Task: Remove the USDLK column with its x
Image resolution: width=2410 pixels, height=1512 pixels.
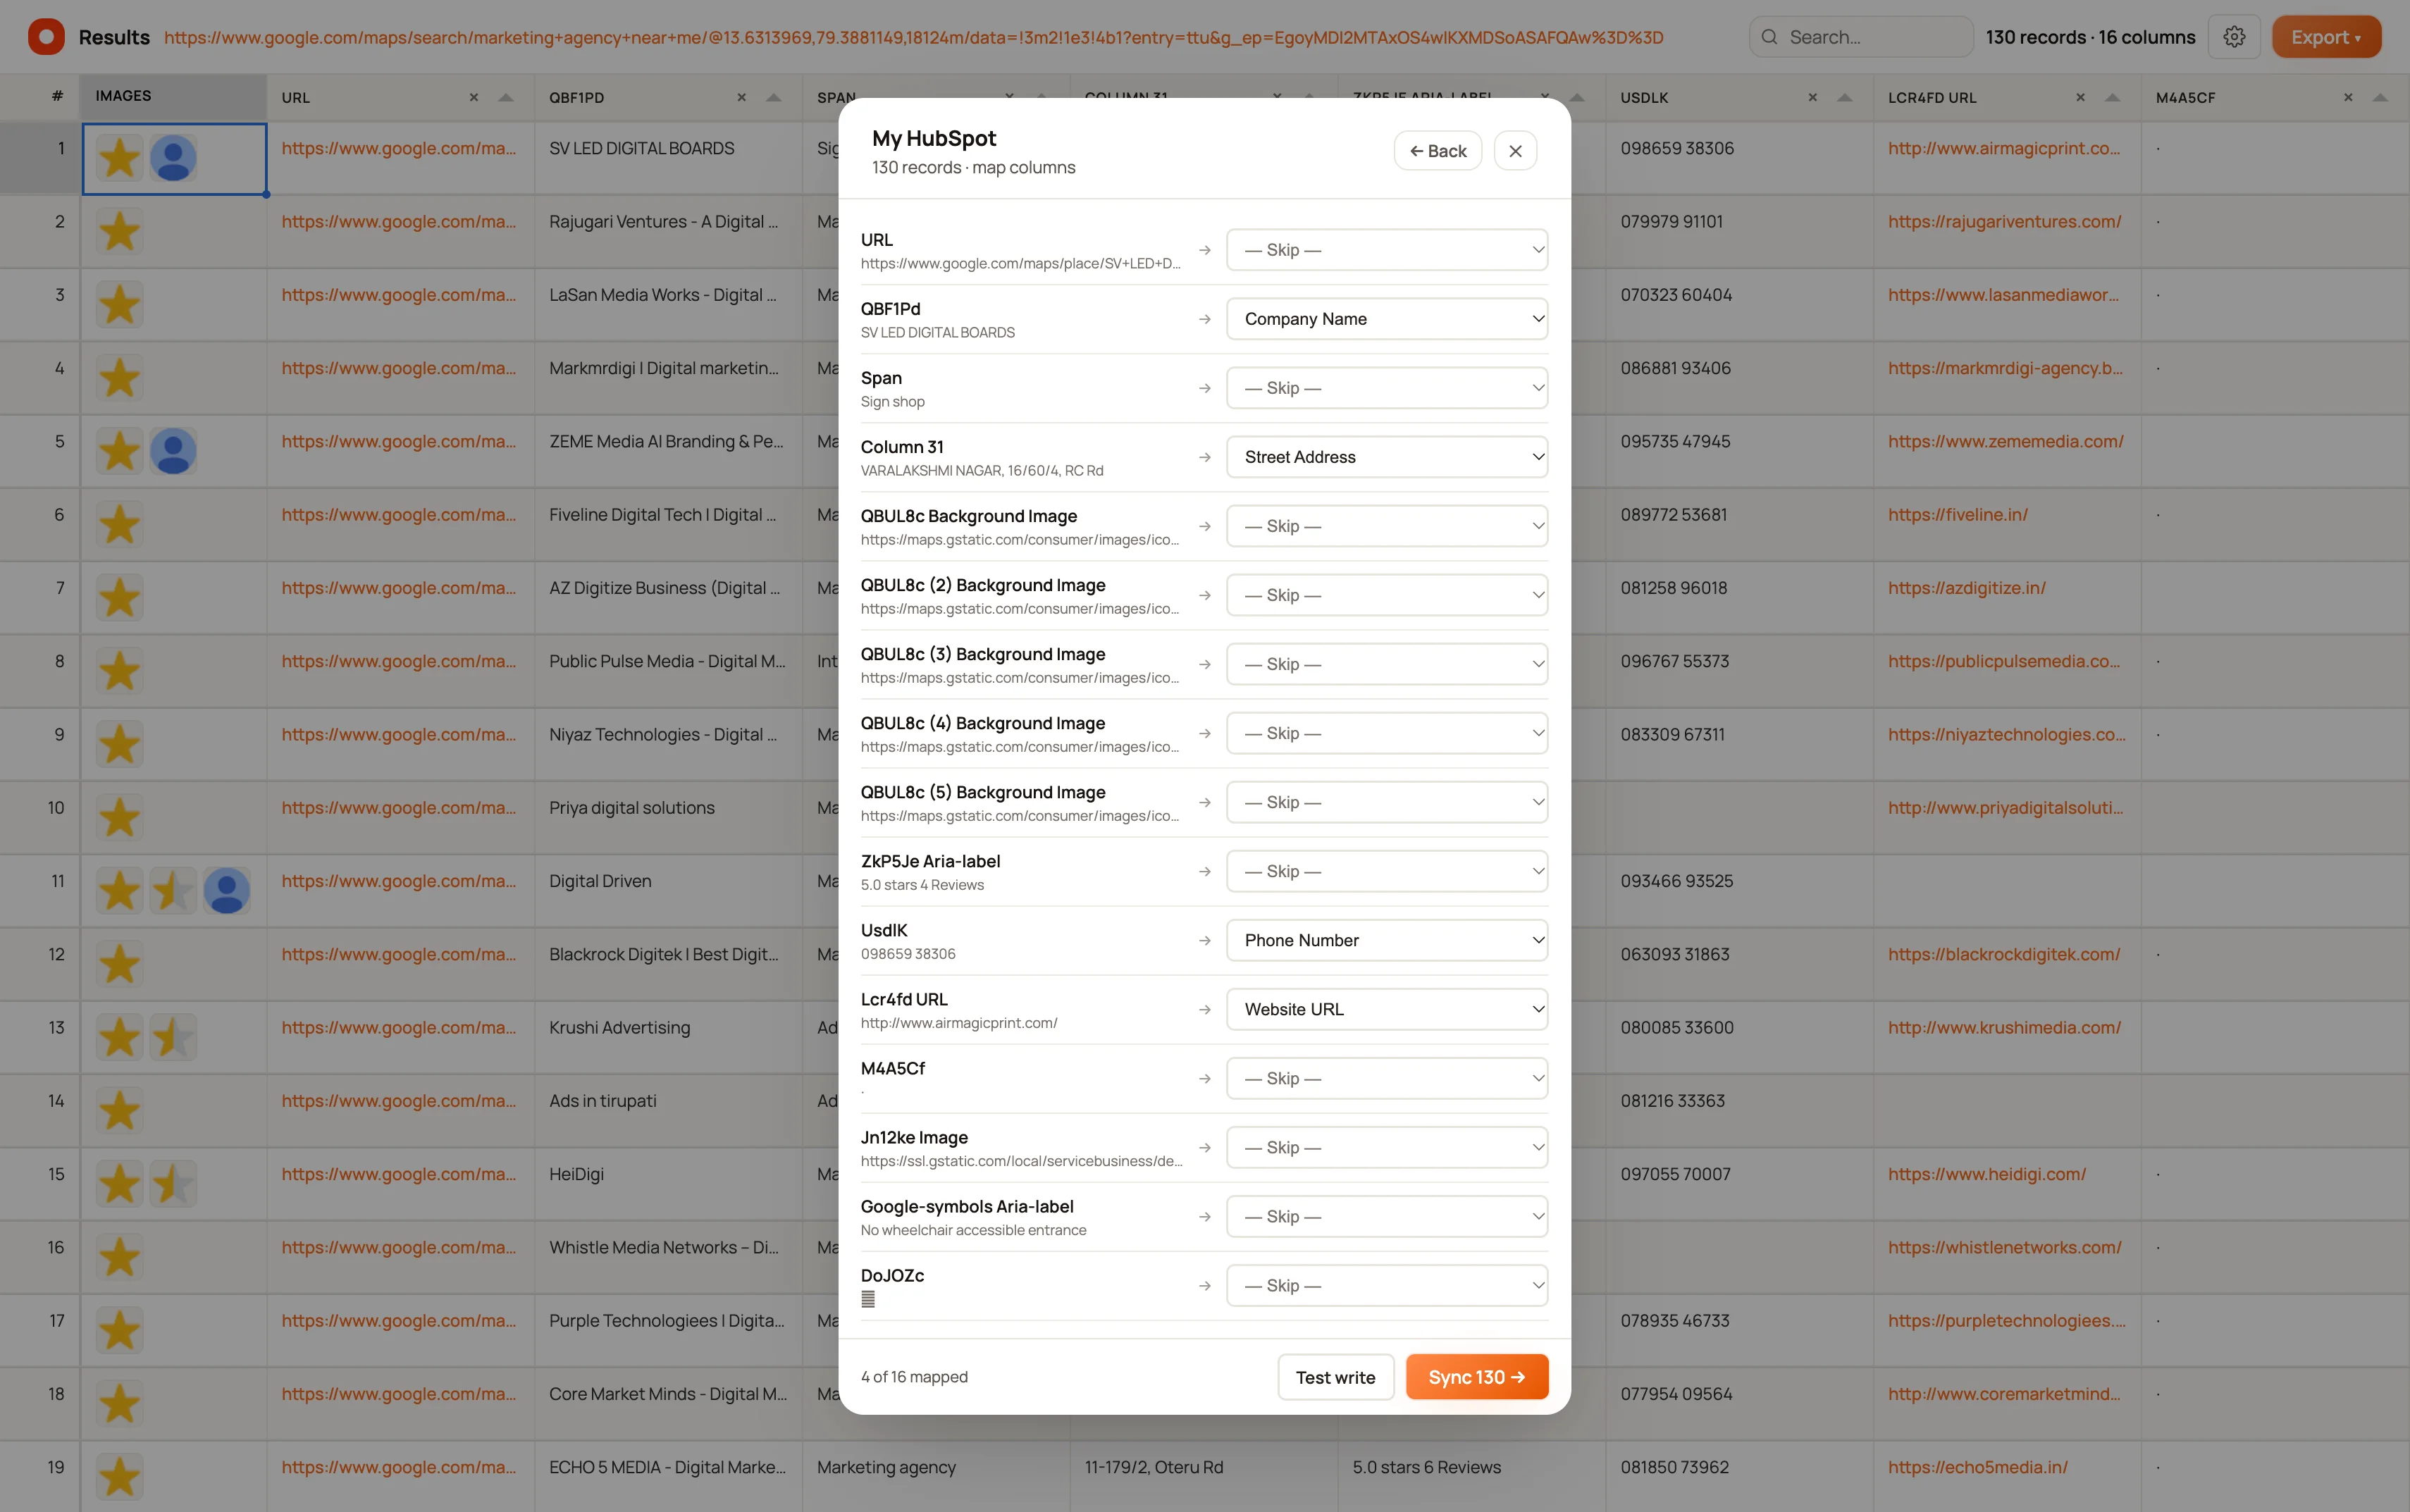Action: pos(1813,97)
